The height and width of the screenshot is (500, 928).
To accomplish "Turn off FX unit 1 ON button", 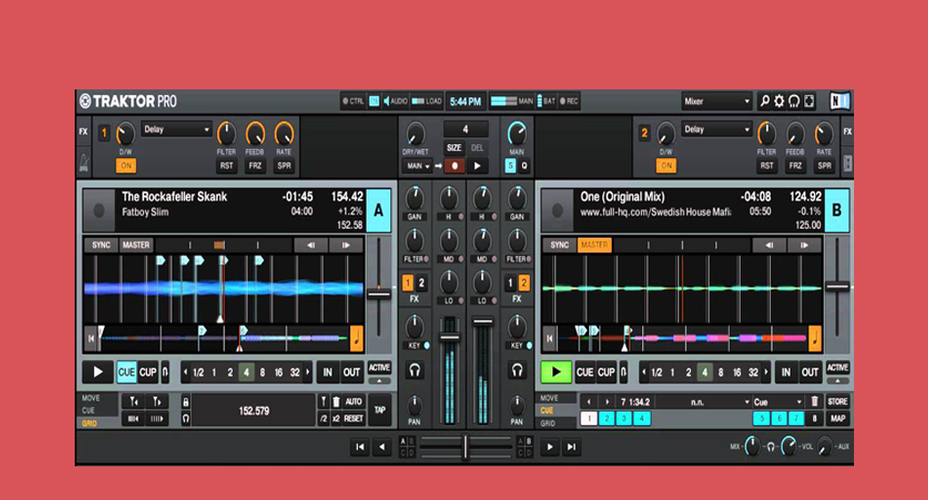I will click(125, 166).
